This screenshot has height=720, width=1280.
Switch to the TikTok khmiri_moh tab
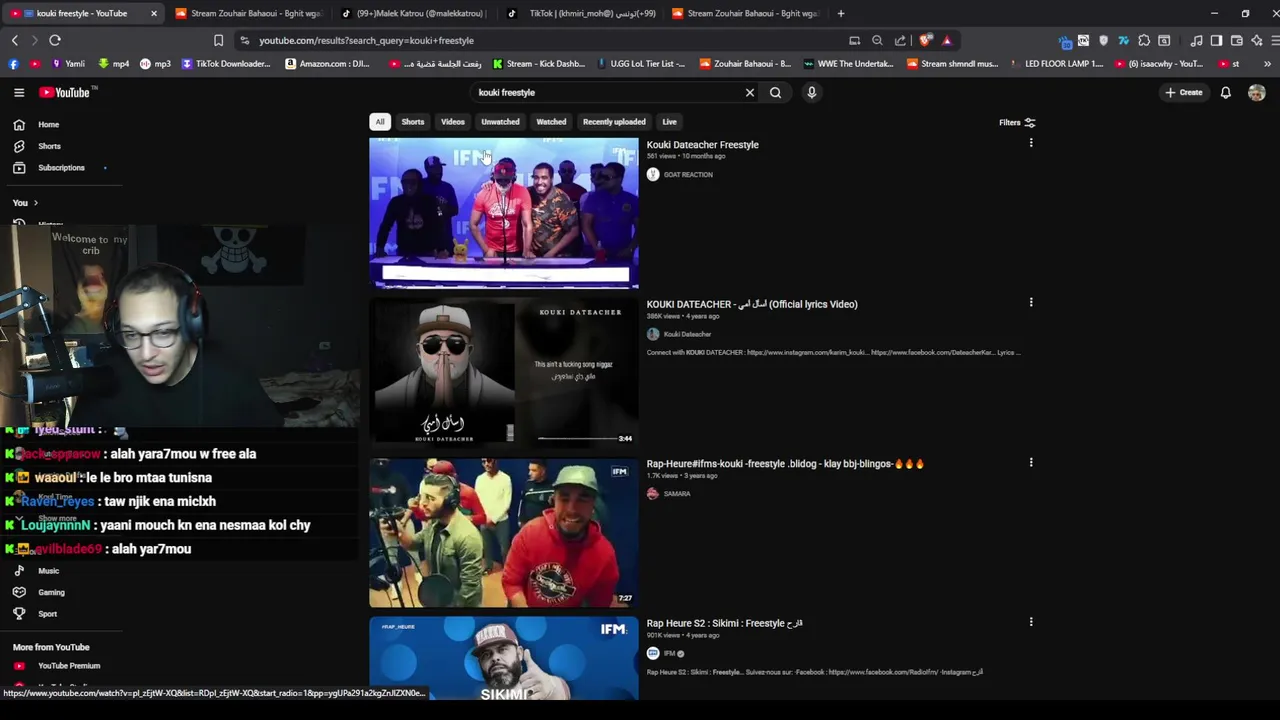pyautogui.click(x=580, y=14)
